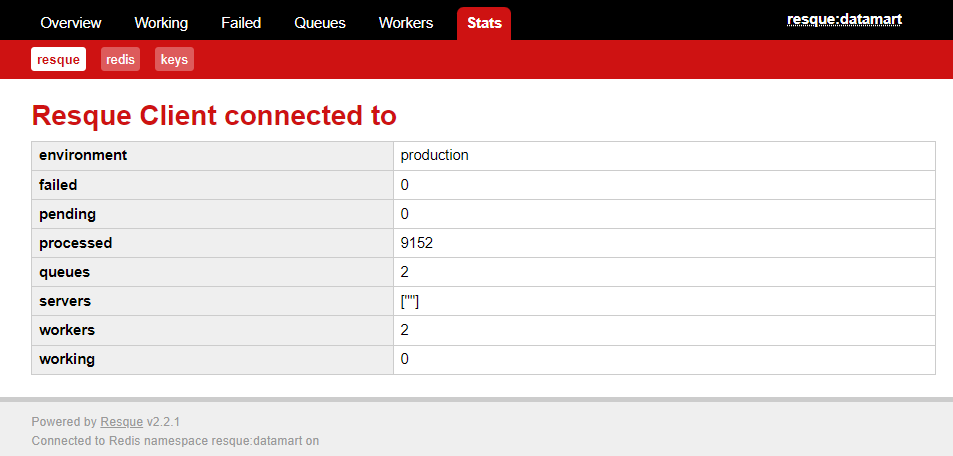Click the resque:datamart namespace label
Screen dimensions: 953x456
pos(844,20)
